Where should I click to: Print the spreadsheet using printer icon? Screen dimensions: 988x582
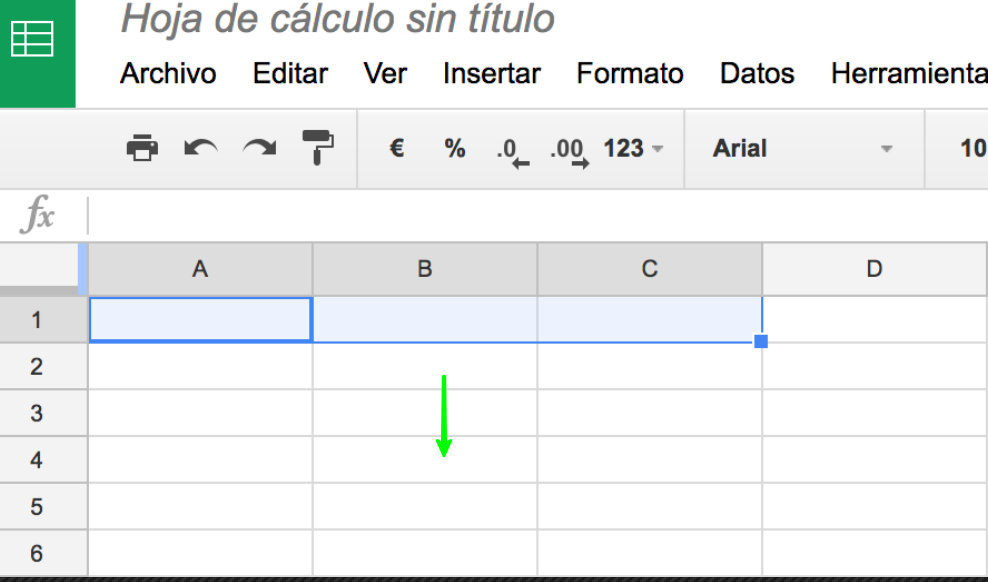click(142, 149)
